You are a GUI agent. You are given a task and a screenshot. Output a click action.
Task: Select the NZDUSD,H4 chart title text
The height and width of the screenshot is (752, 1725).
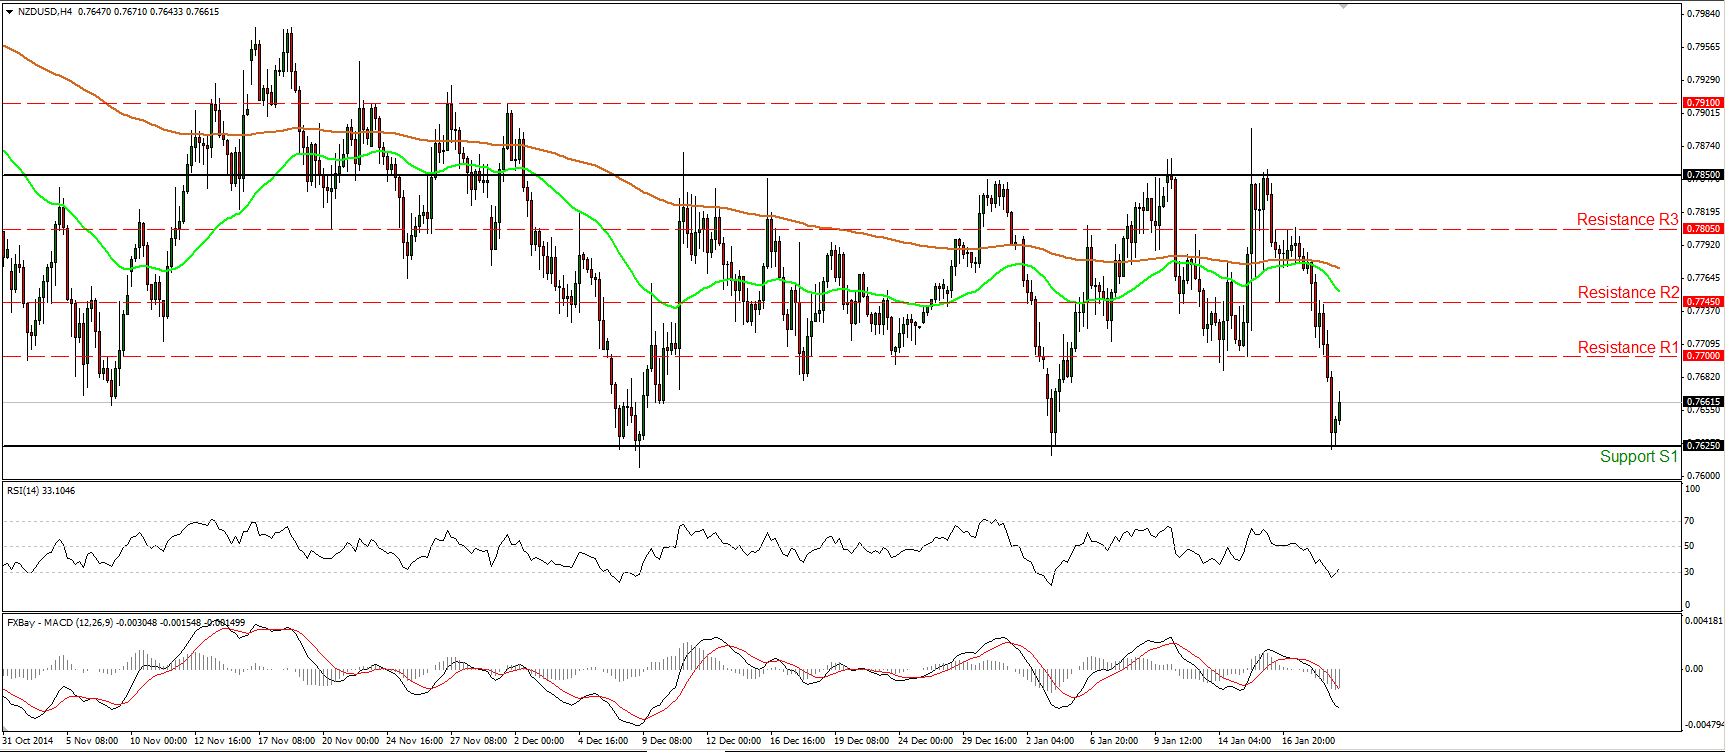point(46,12)
